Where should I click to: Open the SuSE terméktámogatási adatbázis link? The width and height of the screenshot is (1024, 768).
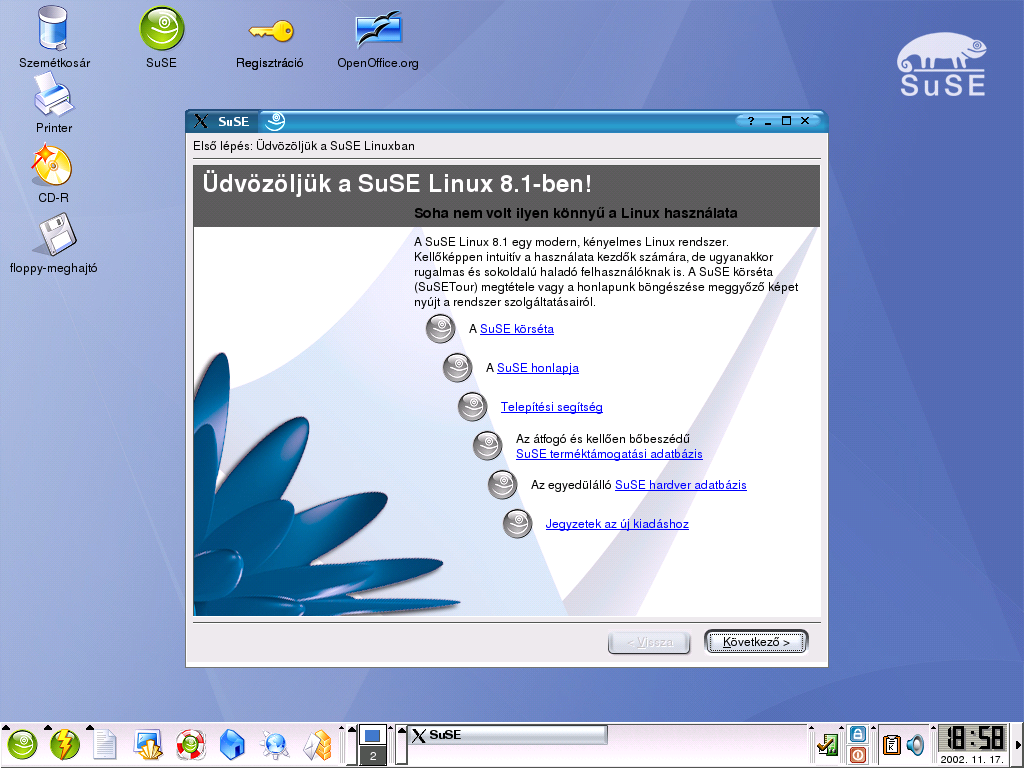click(609, 454)
